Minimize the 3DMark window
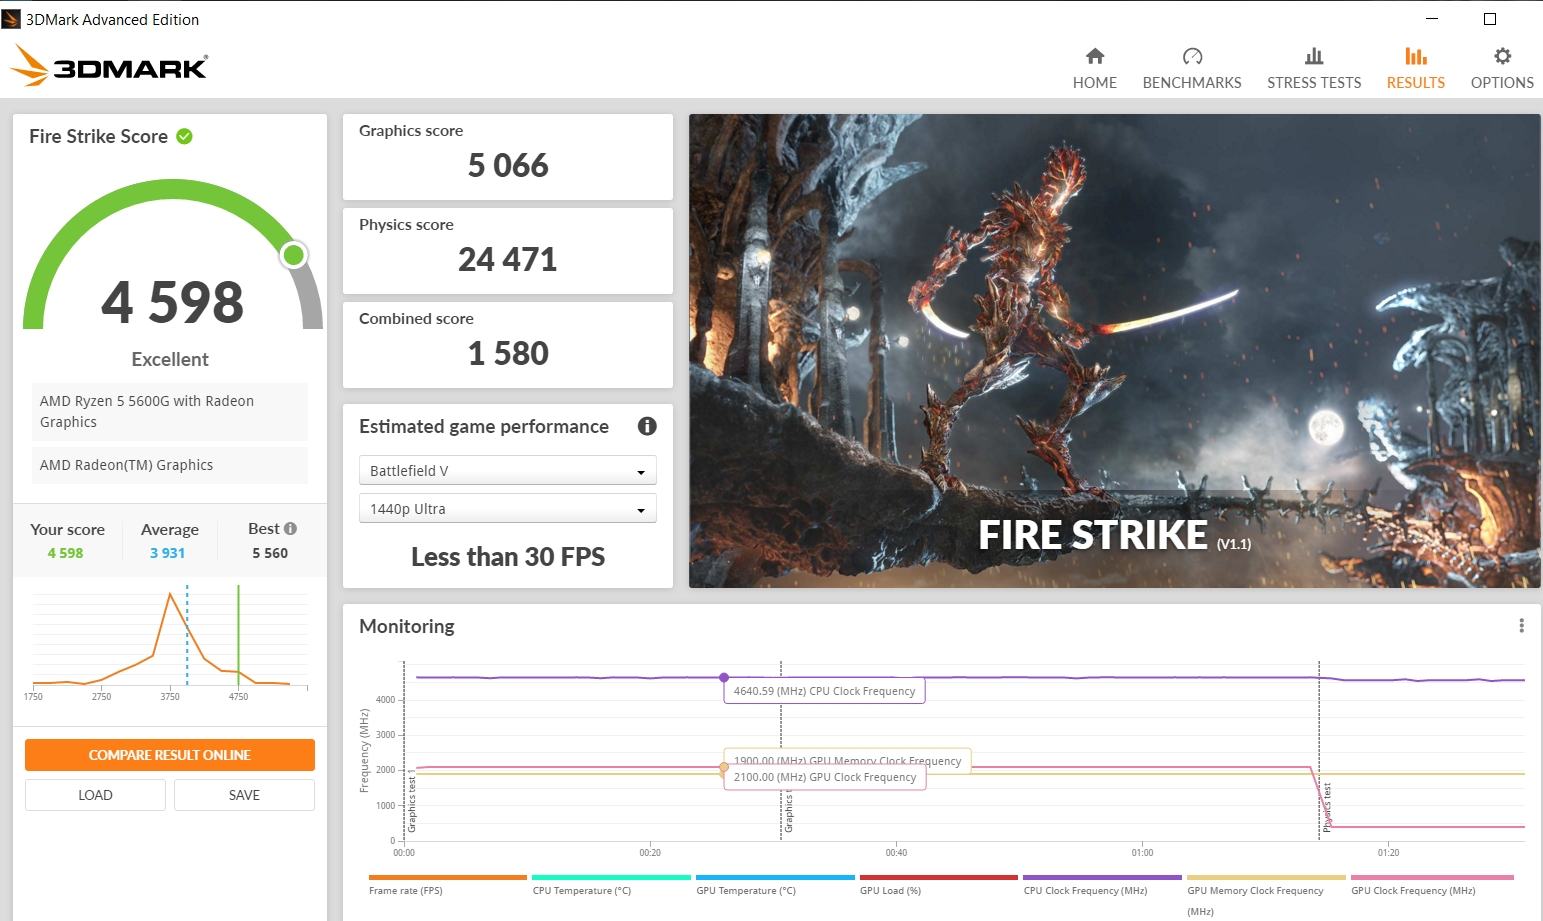 (1432, 19)
